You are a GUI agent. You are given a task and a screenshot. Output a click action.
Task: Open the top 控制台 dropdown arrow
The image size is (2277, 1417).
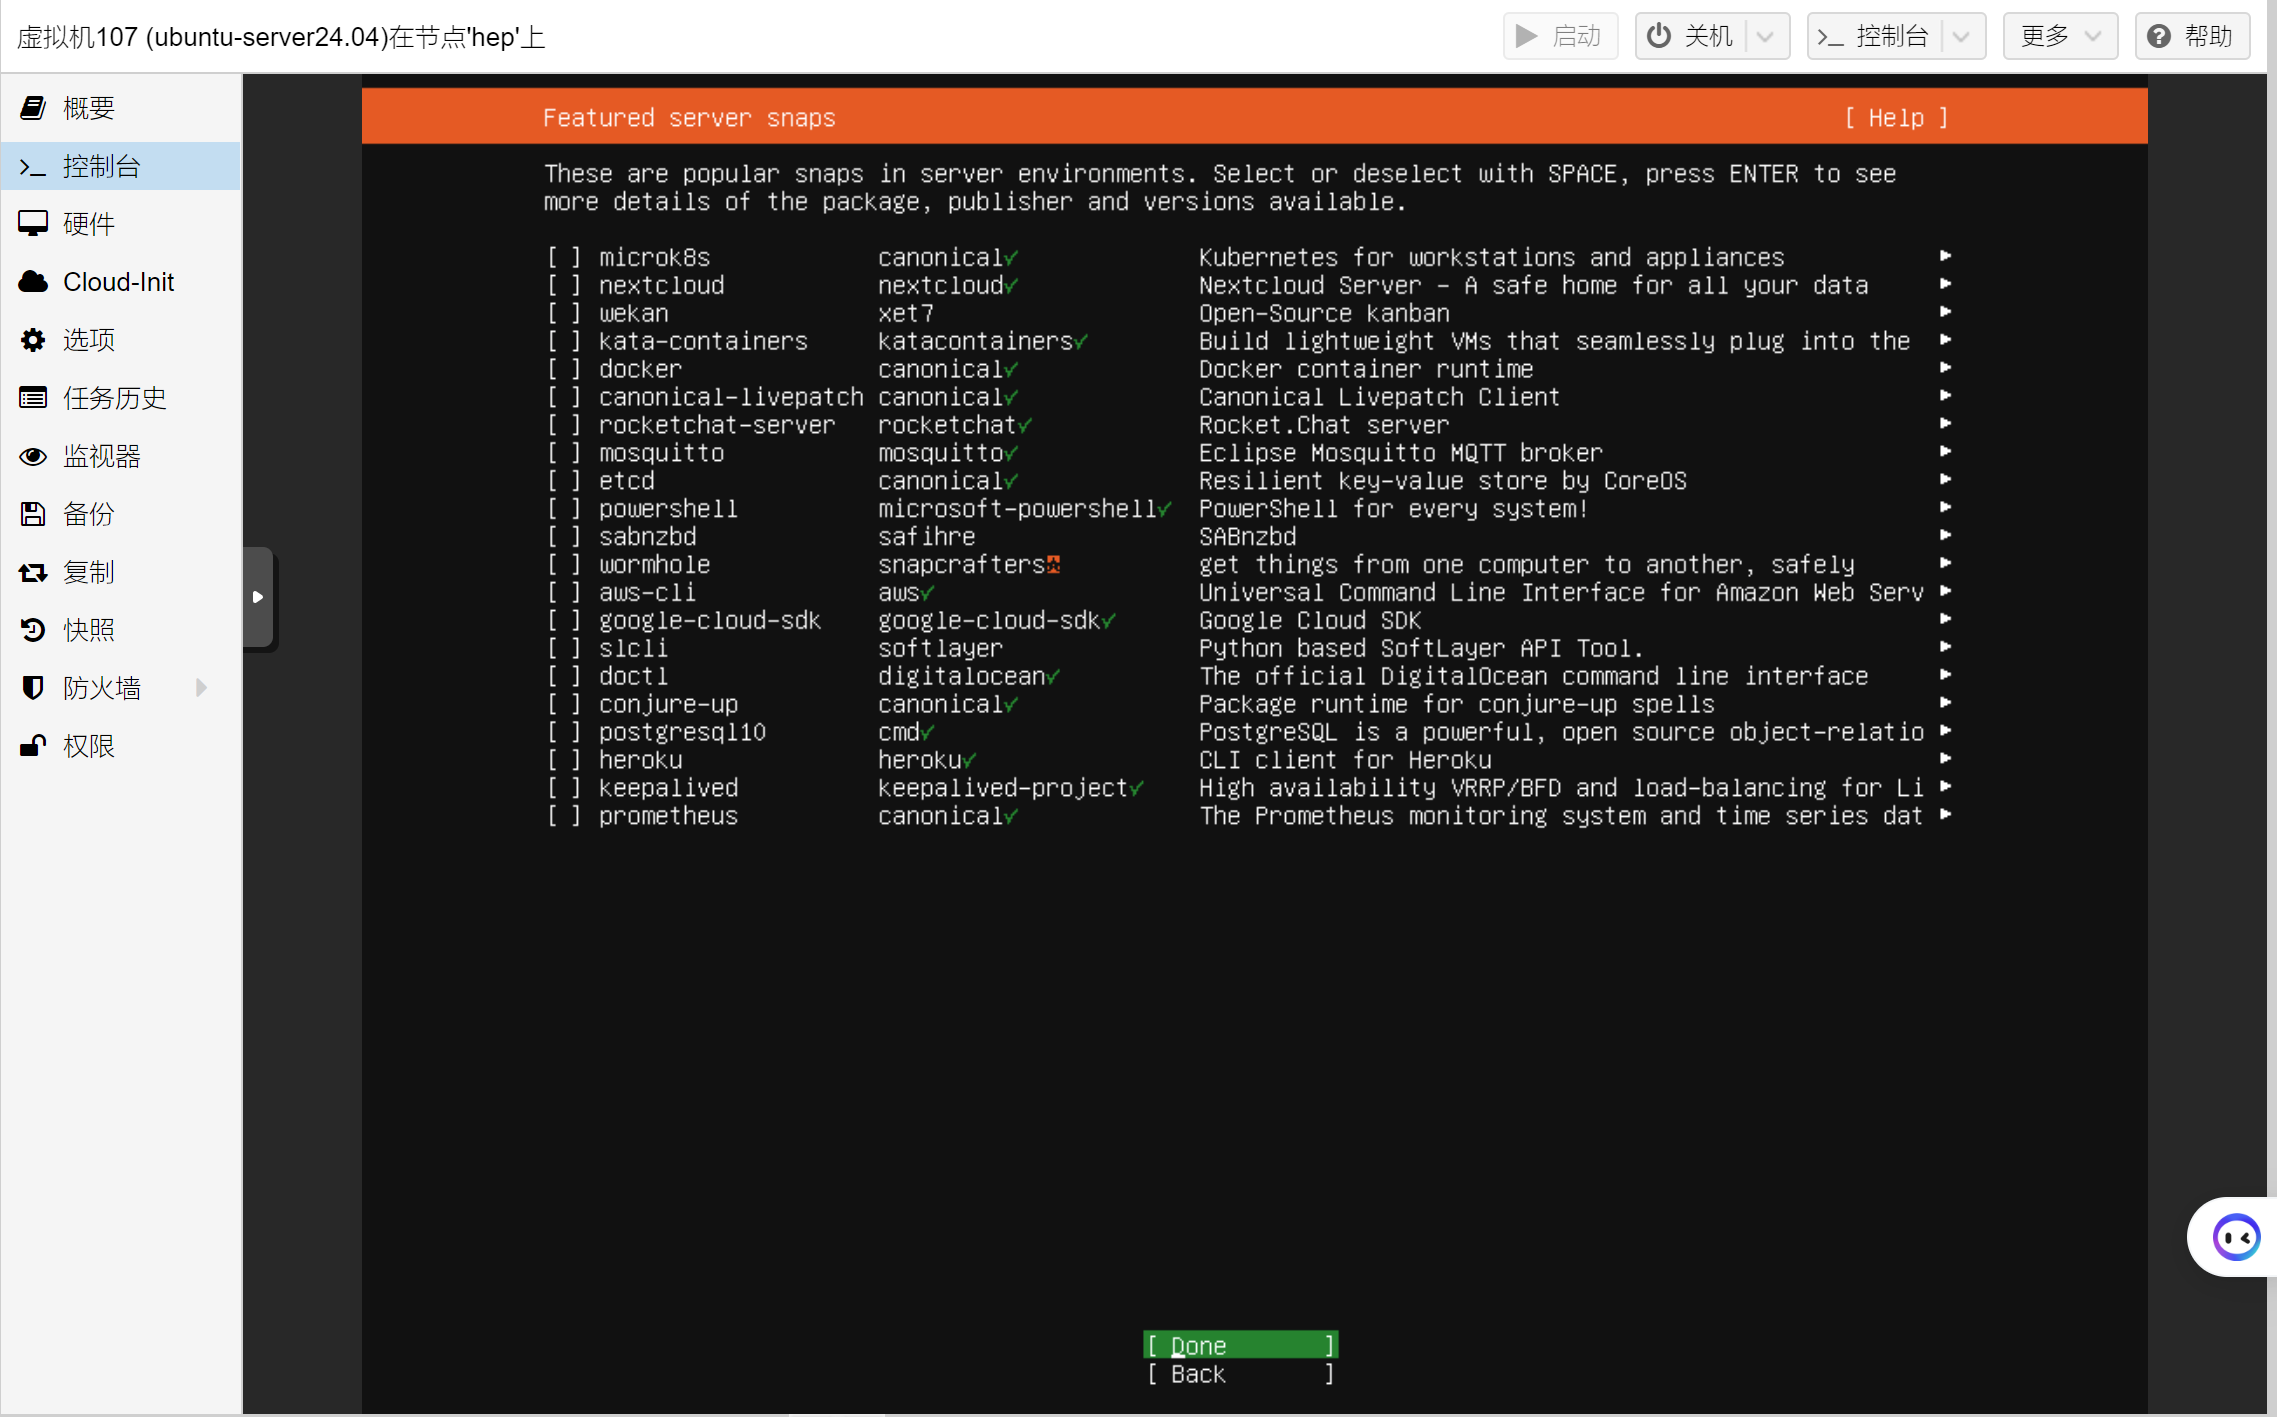[1961, 37]
